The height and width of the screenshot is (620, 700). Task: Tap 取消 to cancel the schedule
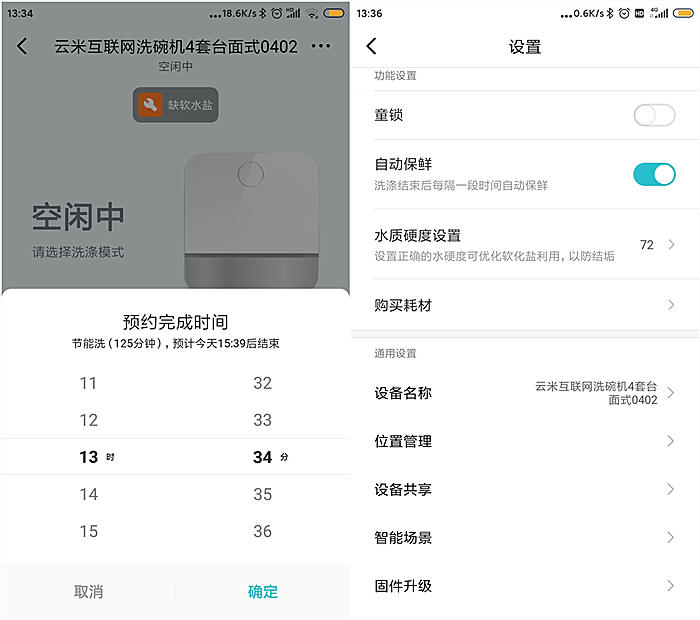pos(88,591)
